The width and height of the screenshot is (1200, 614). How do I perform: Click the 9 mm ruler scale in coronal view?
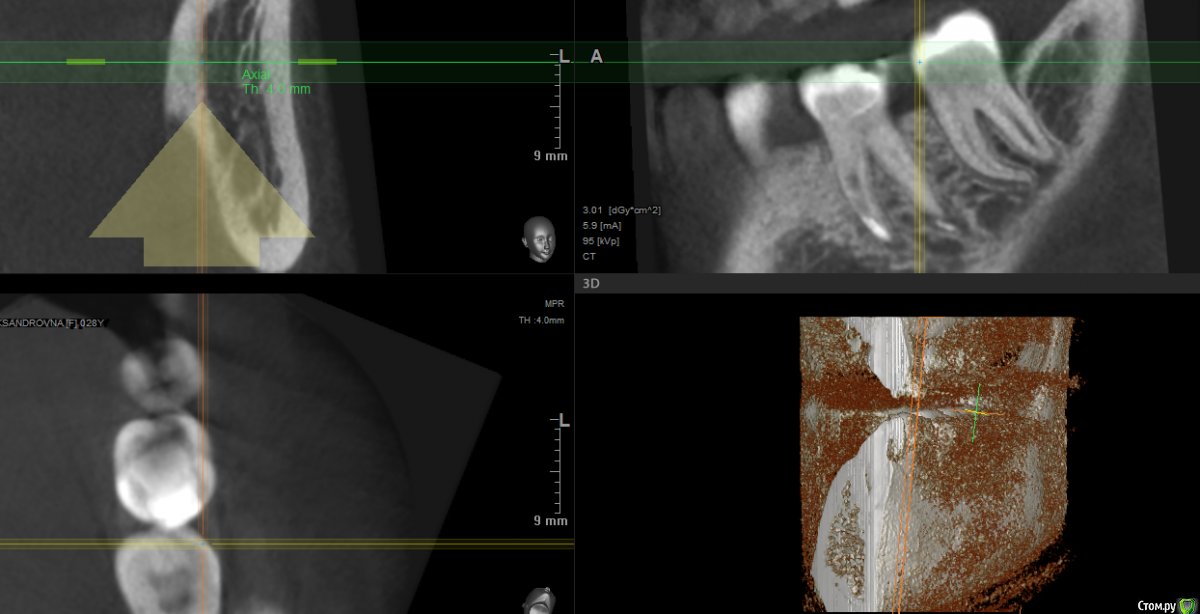point(550,156)
